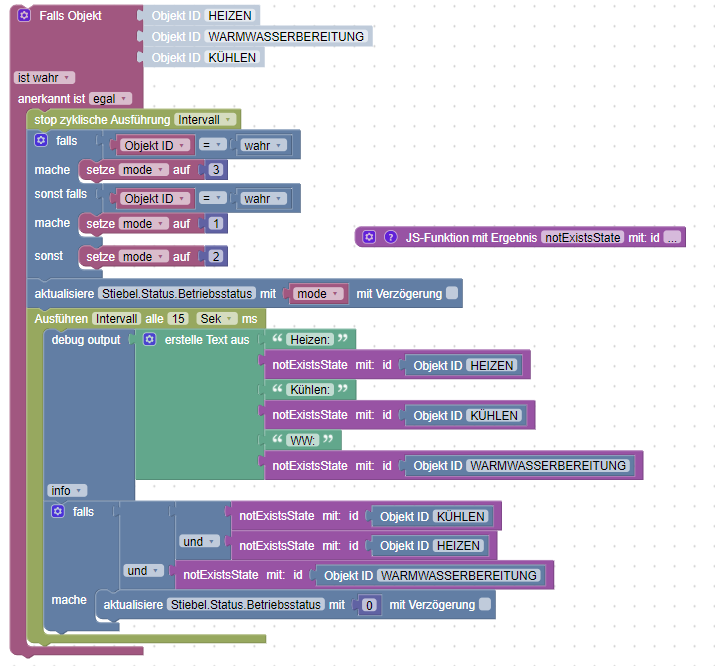The image size is (715, 666).
Task: Open the Sek time unit dropdown
Action: pos(217,318)
